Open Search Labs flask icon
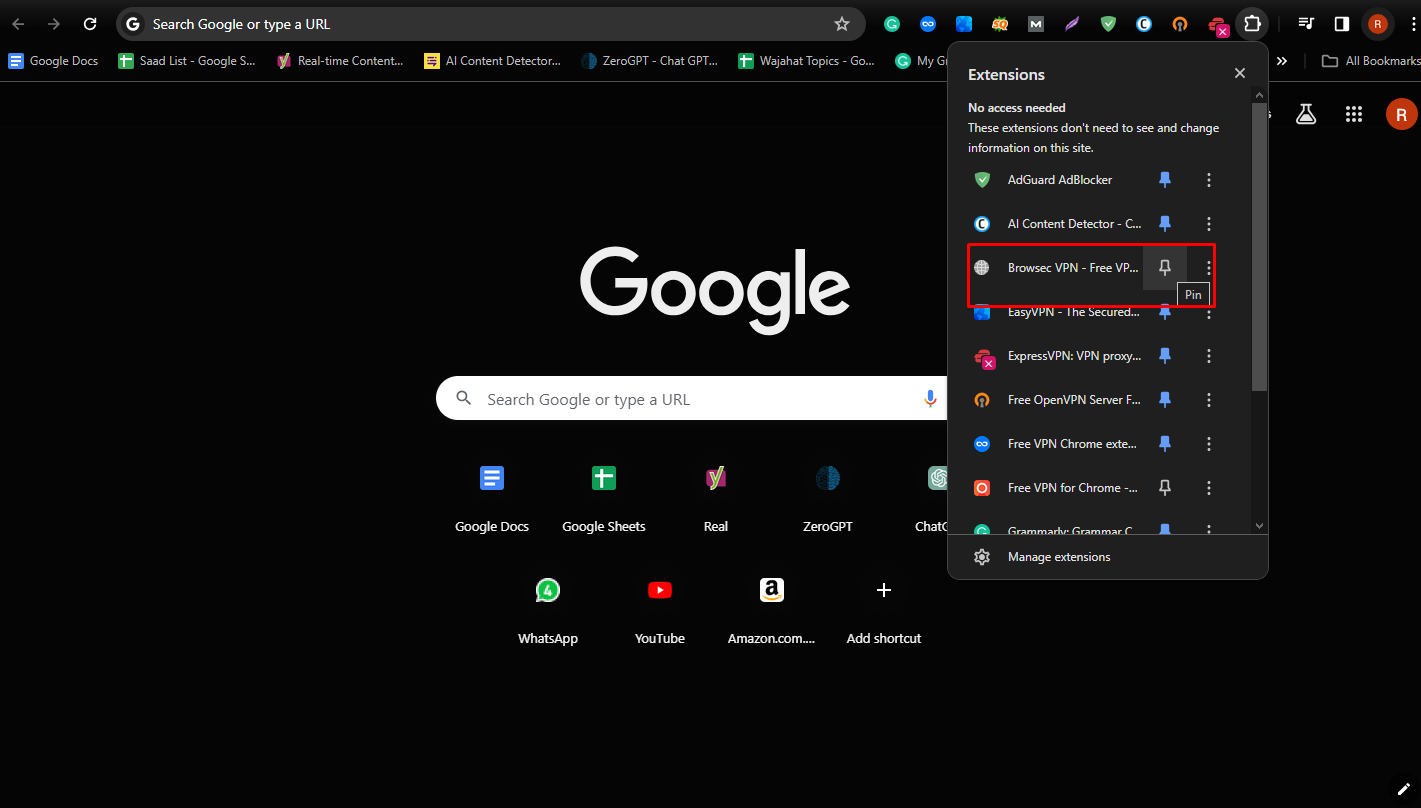 1306,114
